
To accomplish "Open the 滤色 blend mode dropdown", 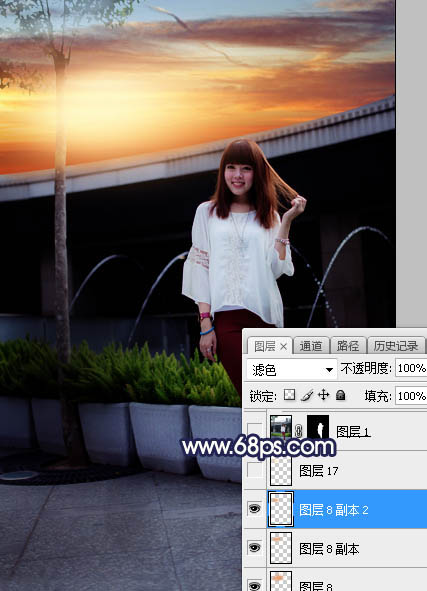I will 291,370.
